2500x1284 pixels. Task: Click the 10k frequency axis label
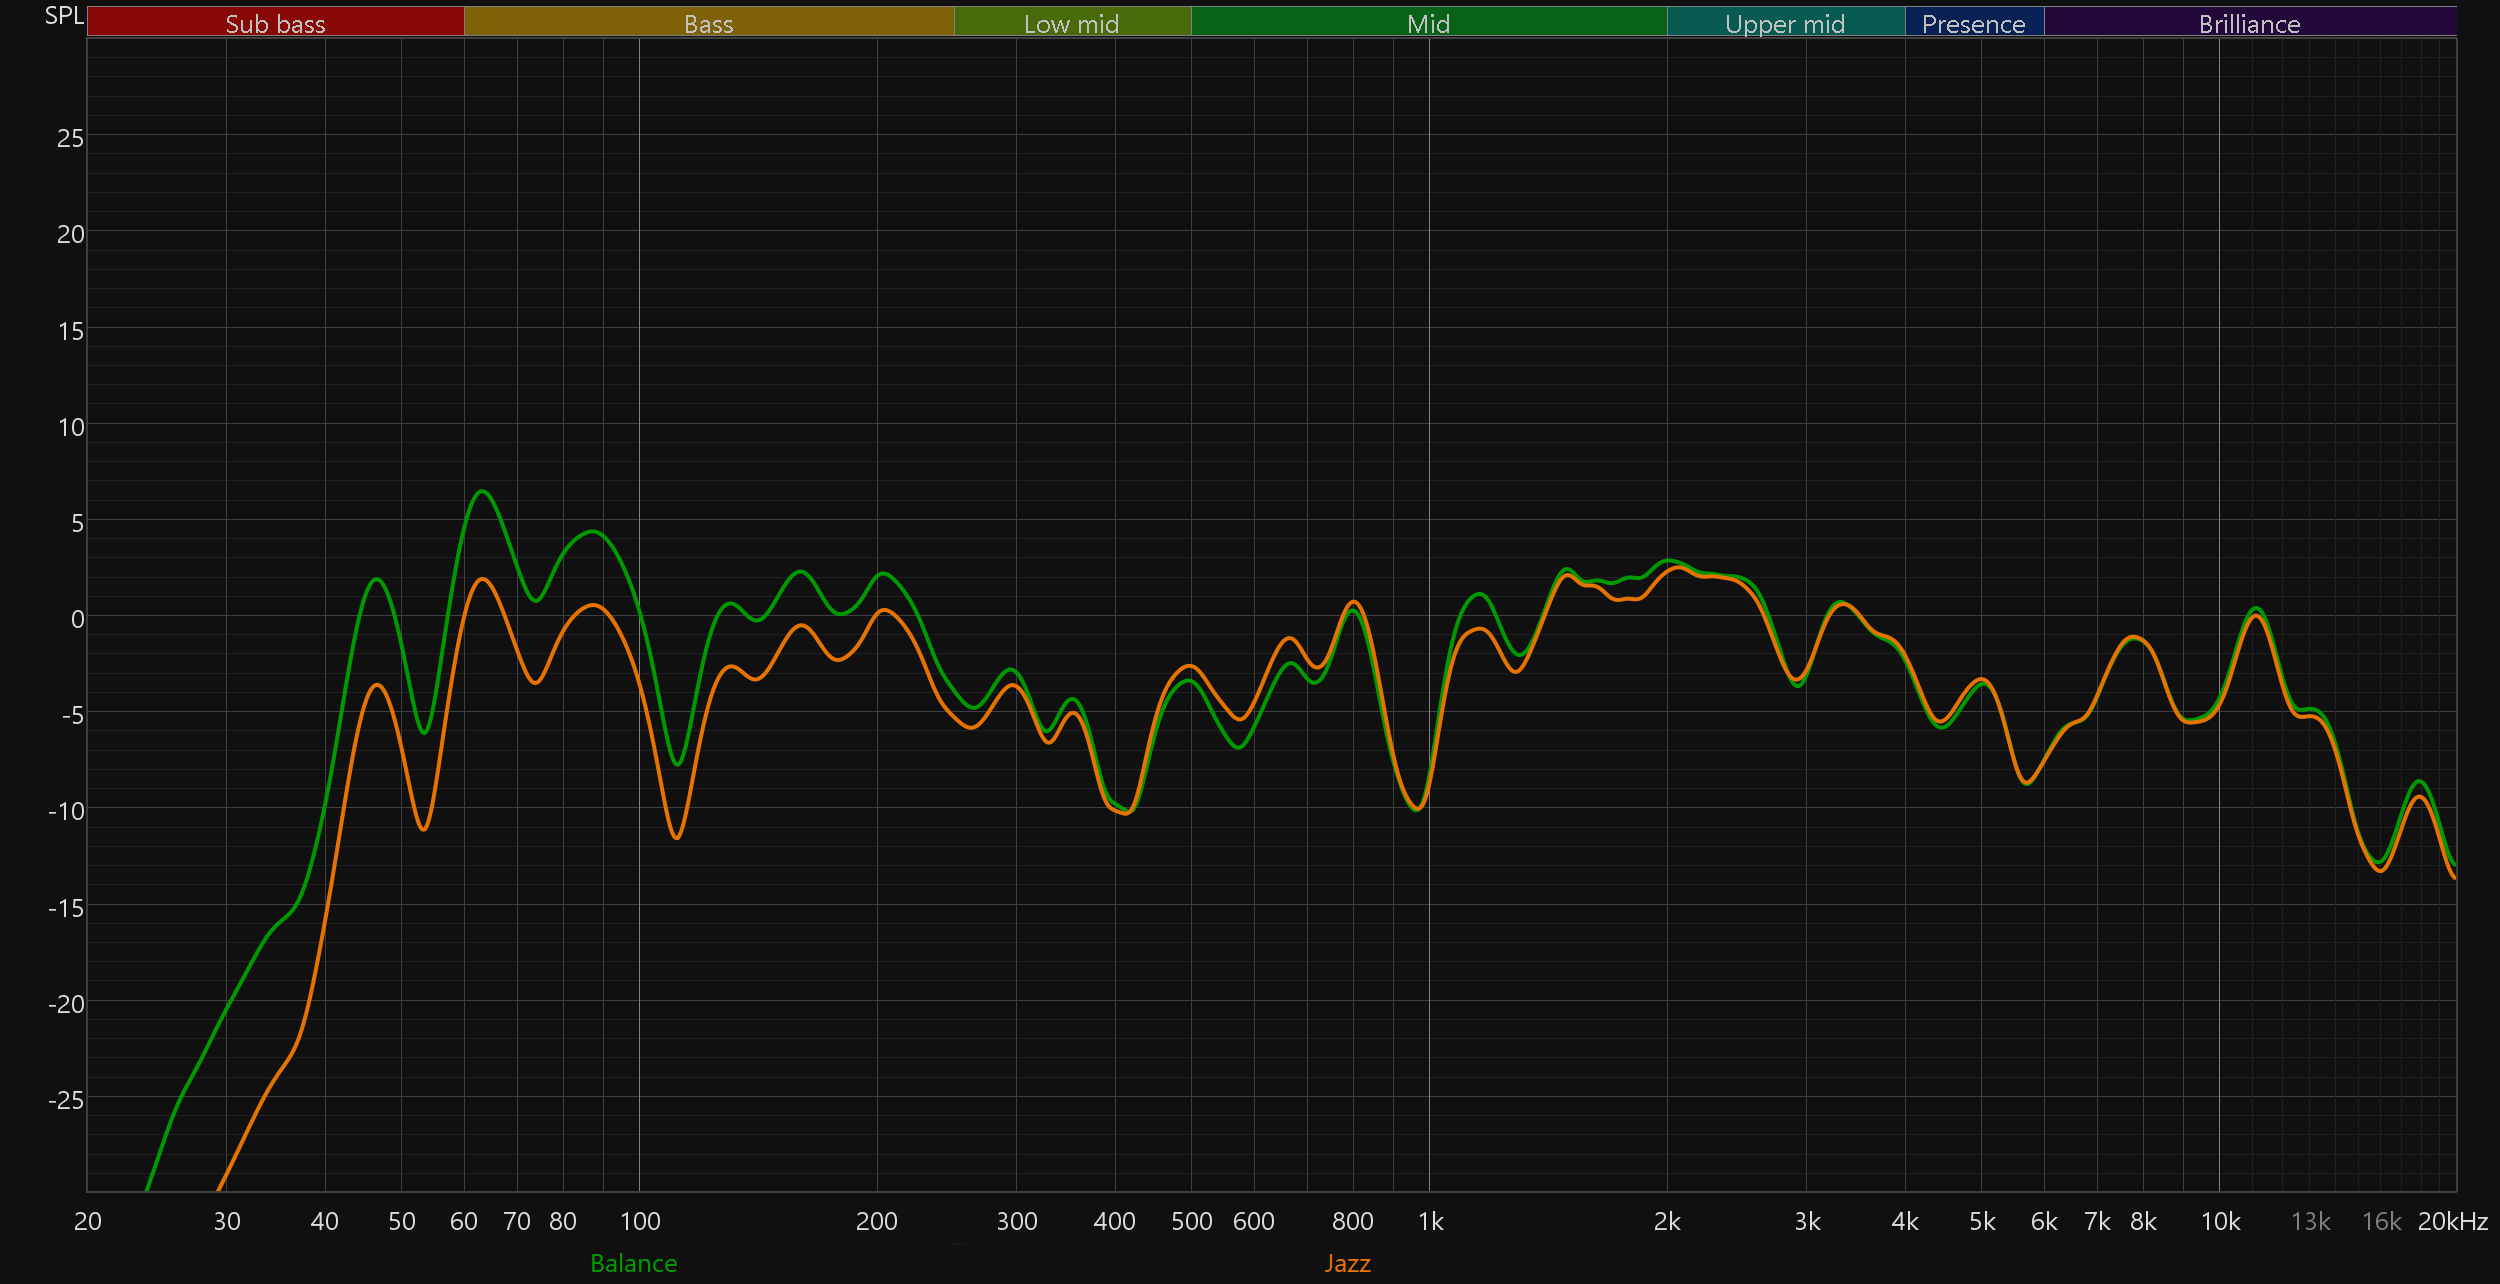(x=2220, y=1221)
